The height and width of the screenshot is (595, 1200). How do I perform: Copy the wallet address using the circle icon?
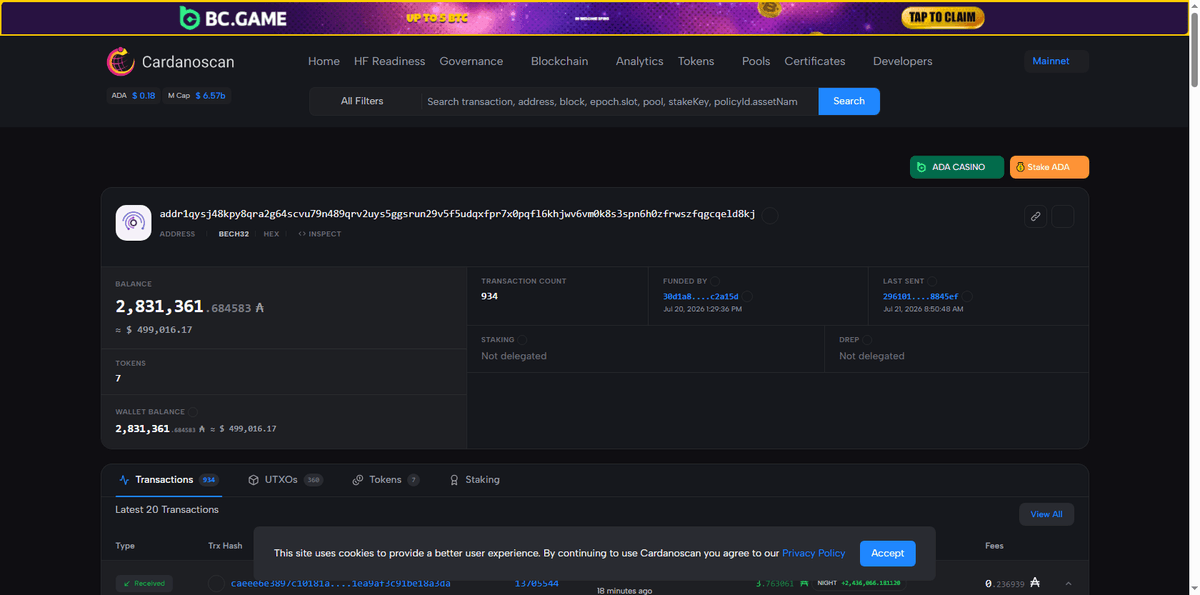771,214
